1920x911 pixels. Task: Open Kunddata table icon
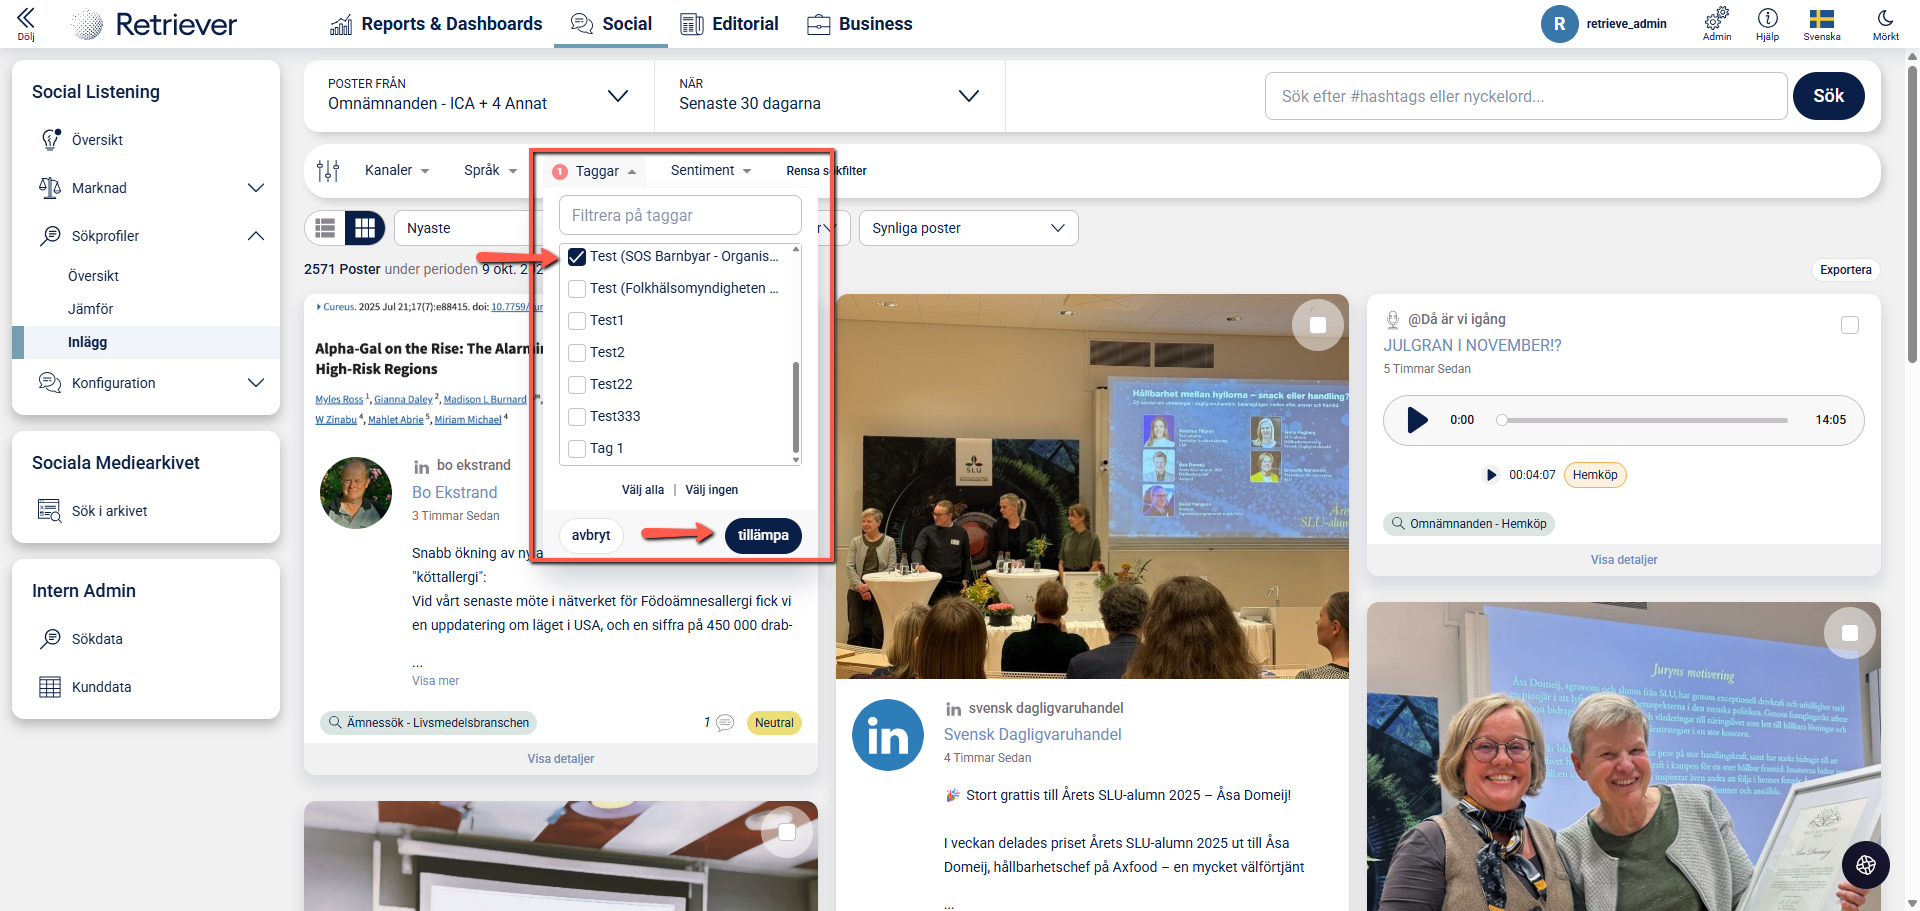pos(50,687)
